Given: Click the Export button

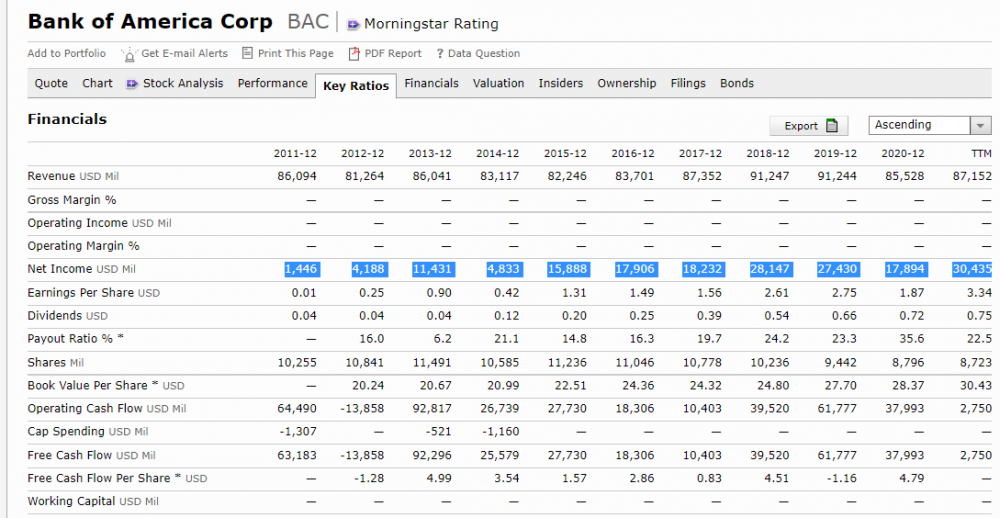Looking at the screenshot, I should pos(809,126).
